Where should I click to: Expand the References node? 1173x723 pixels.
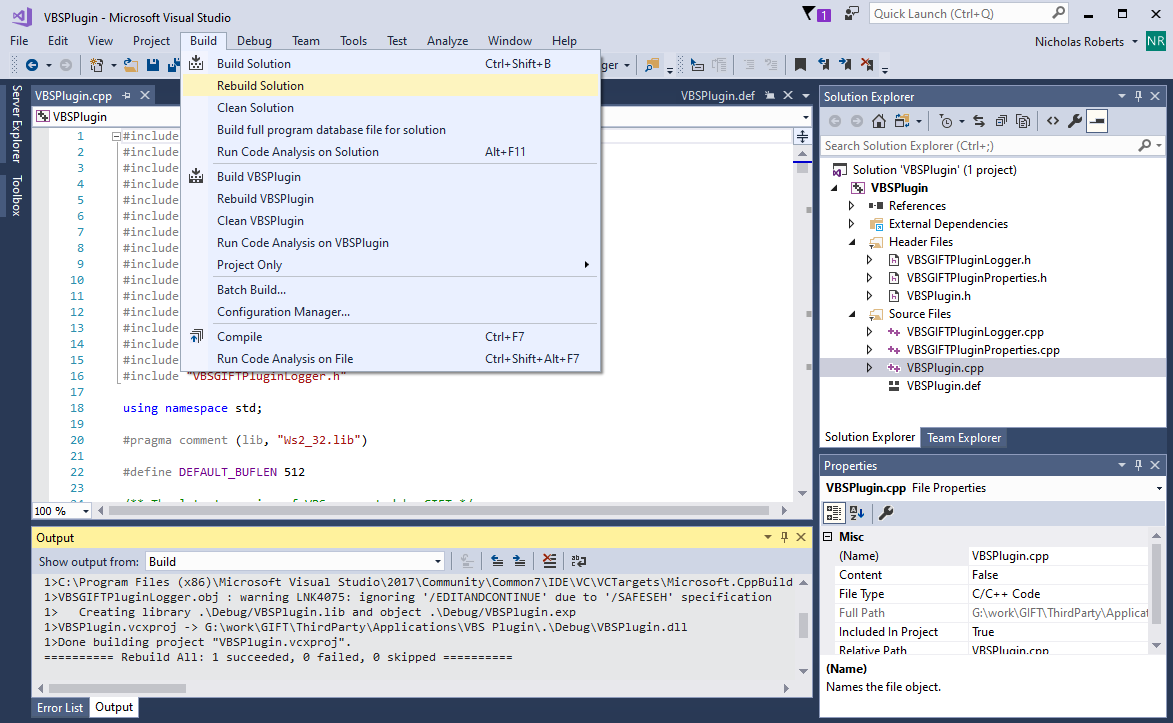(x=851, y=206)
